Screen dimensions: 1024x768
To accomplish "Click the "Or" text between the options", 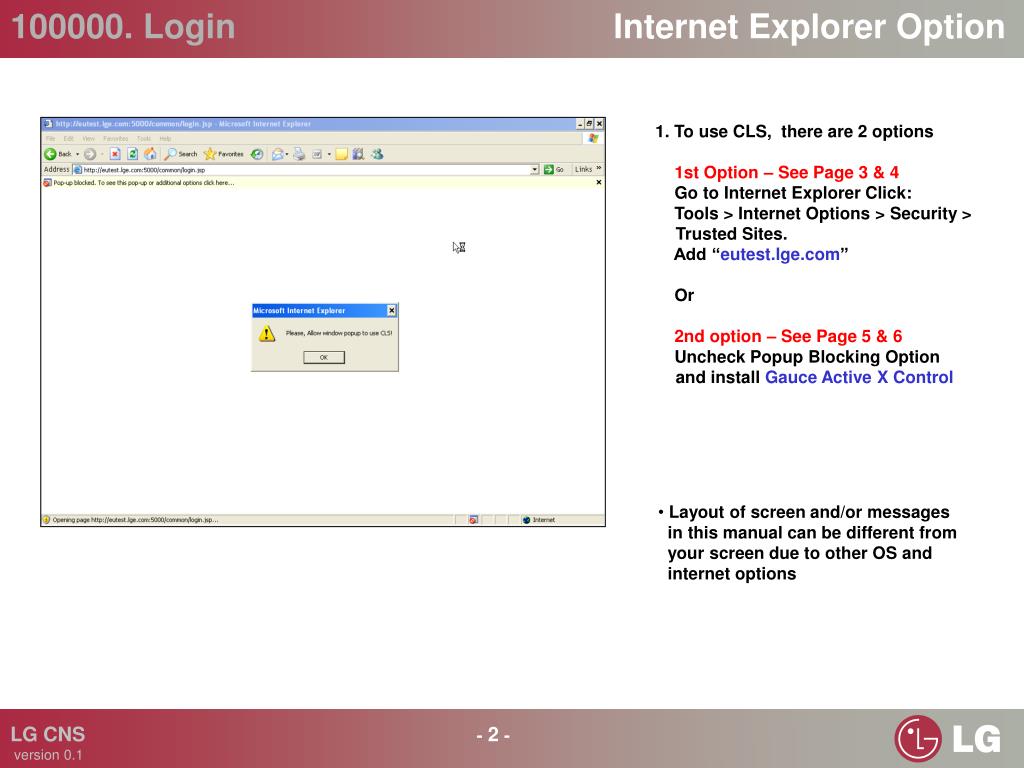I will point(684,295).
